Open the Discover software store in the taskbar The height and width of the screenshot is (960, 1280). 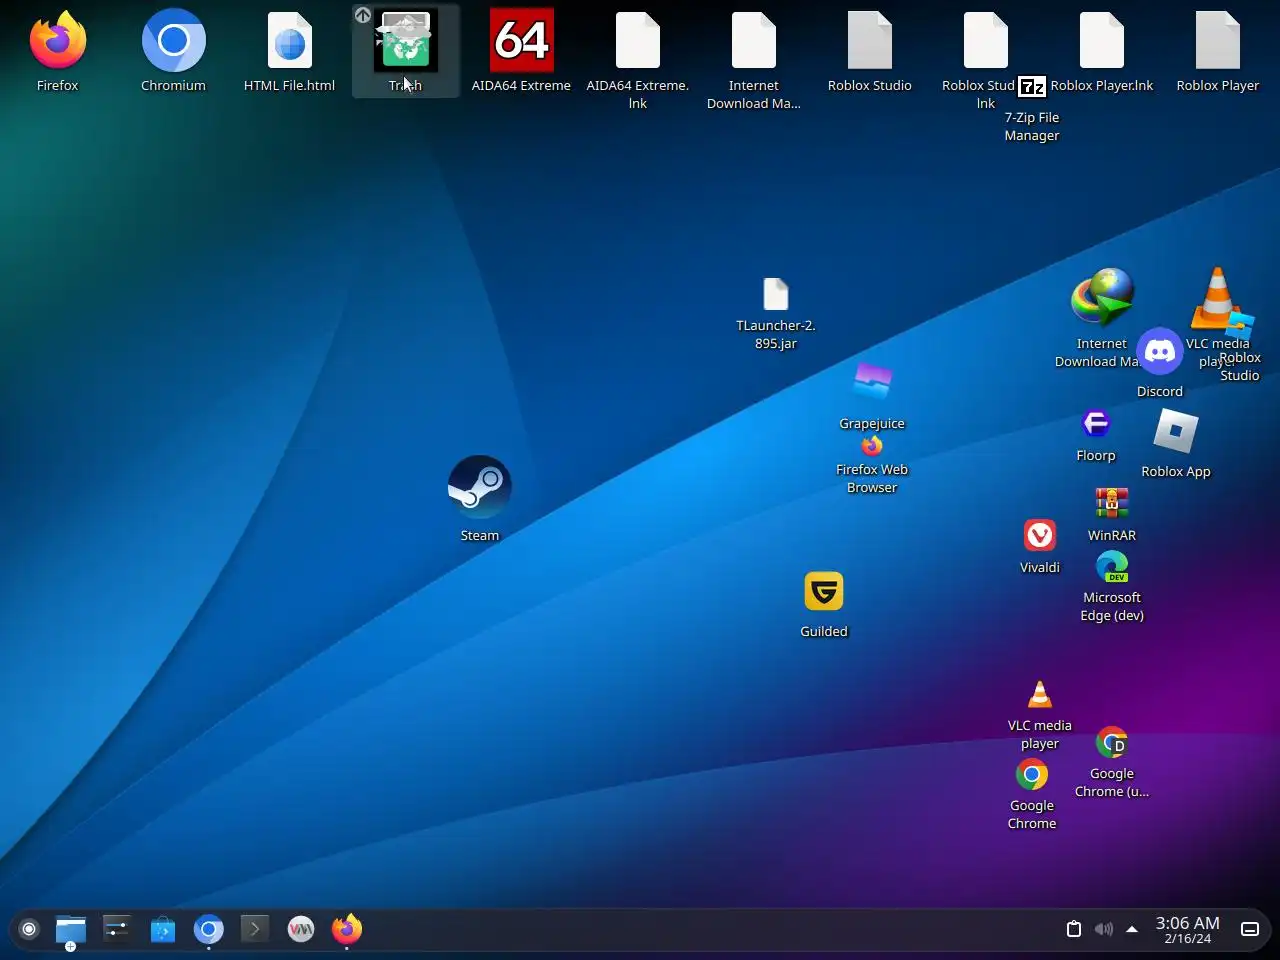click(163, 930)
